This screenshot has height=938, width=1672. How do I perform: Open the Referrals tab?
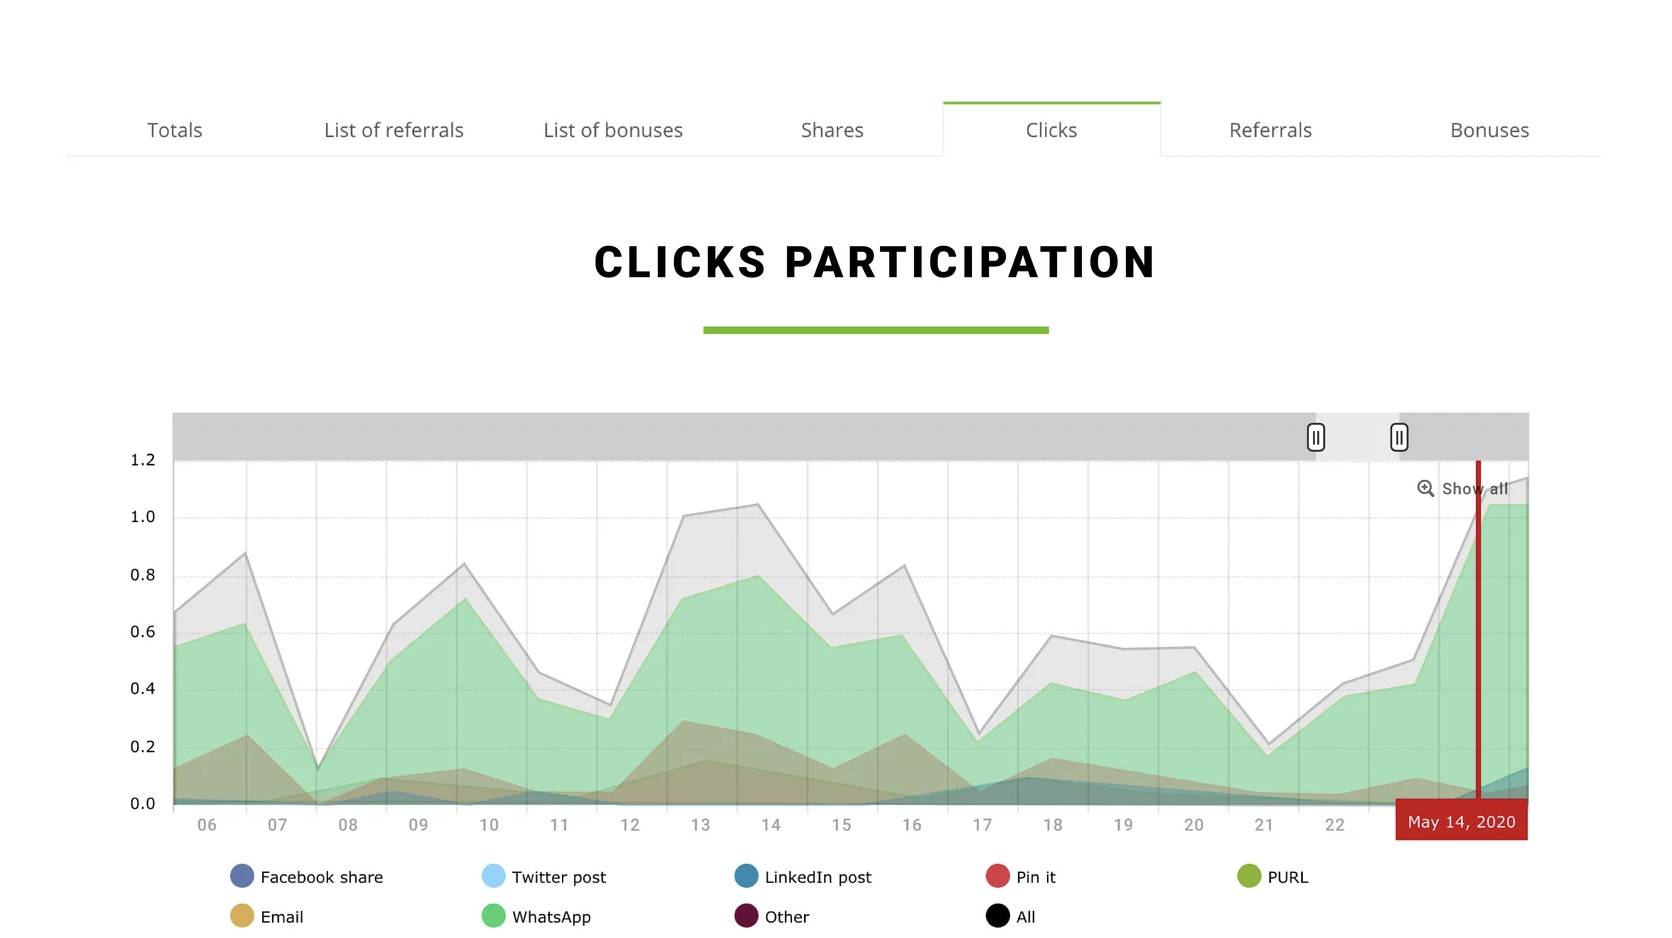[x=1270, y=129]
